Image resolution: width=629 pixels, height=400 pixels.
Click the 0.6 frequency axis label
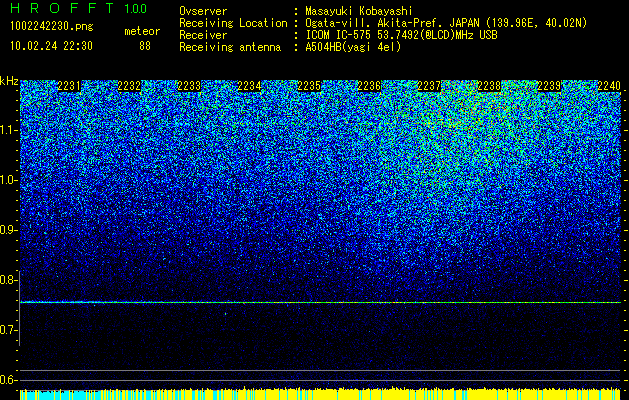[x=8, y=380]
